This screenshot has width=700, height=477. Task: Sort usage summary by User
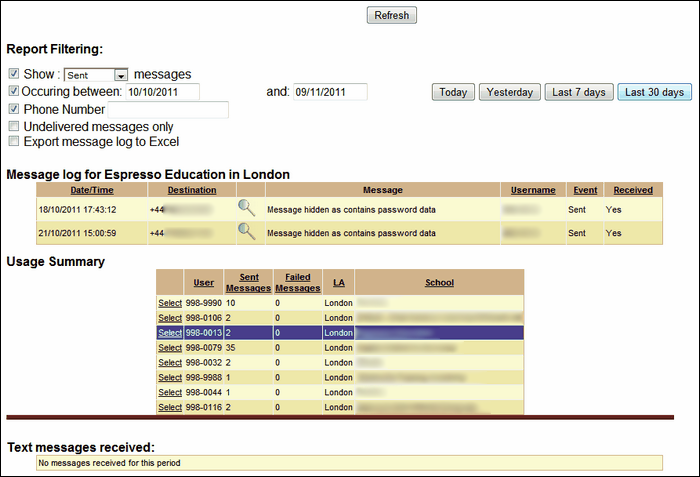(x=204, y=283)
